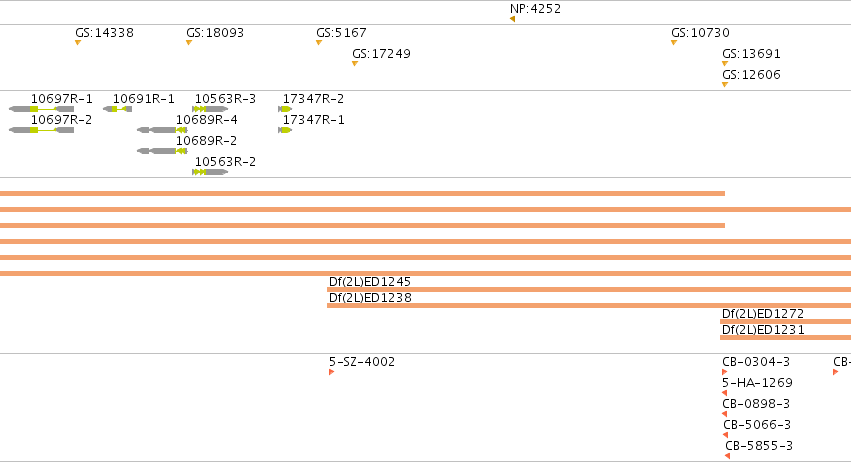Viewport: 851px width, 462px height.
Task: Select the Df(2L)ED1231 deficiency bar
Action: [x=785, y=338]
